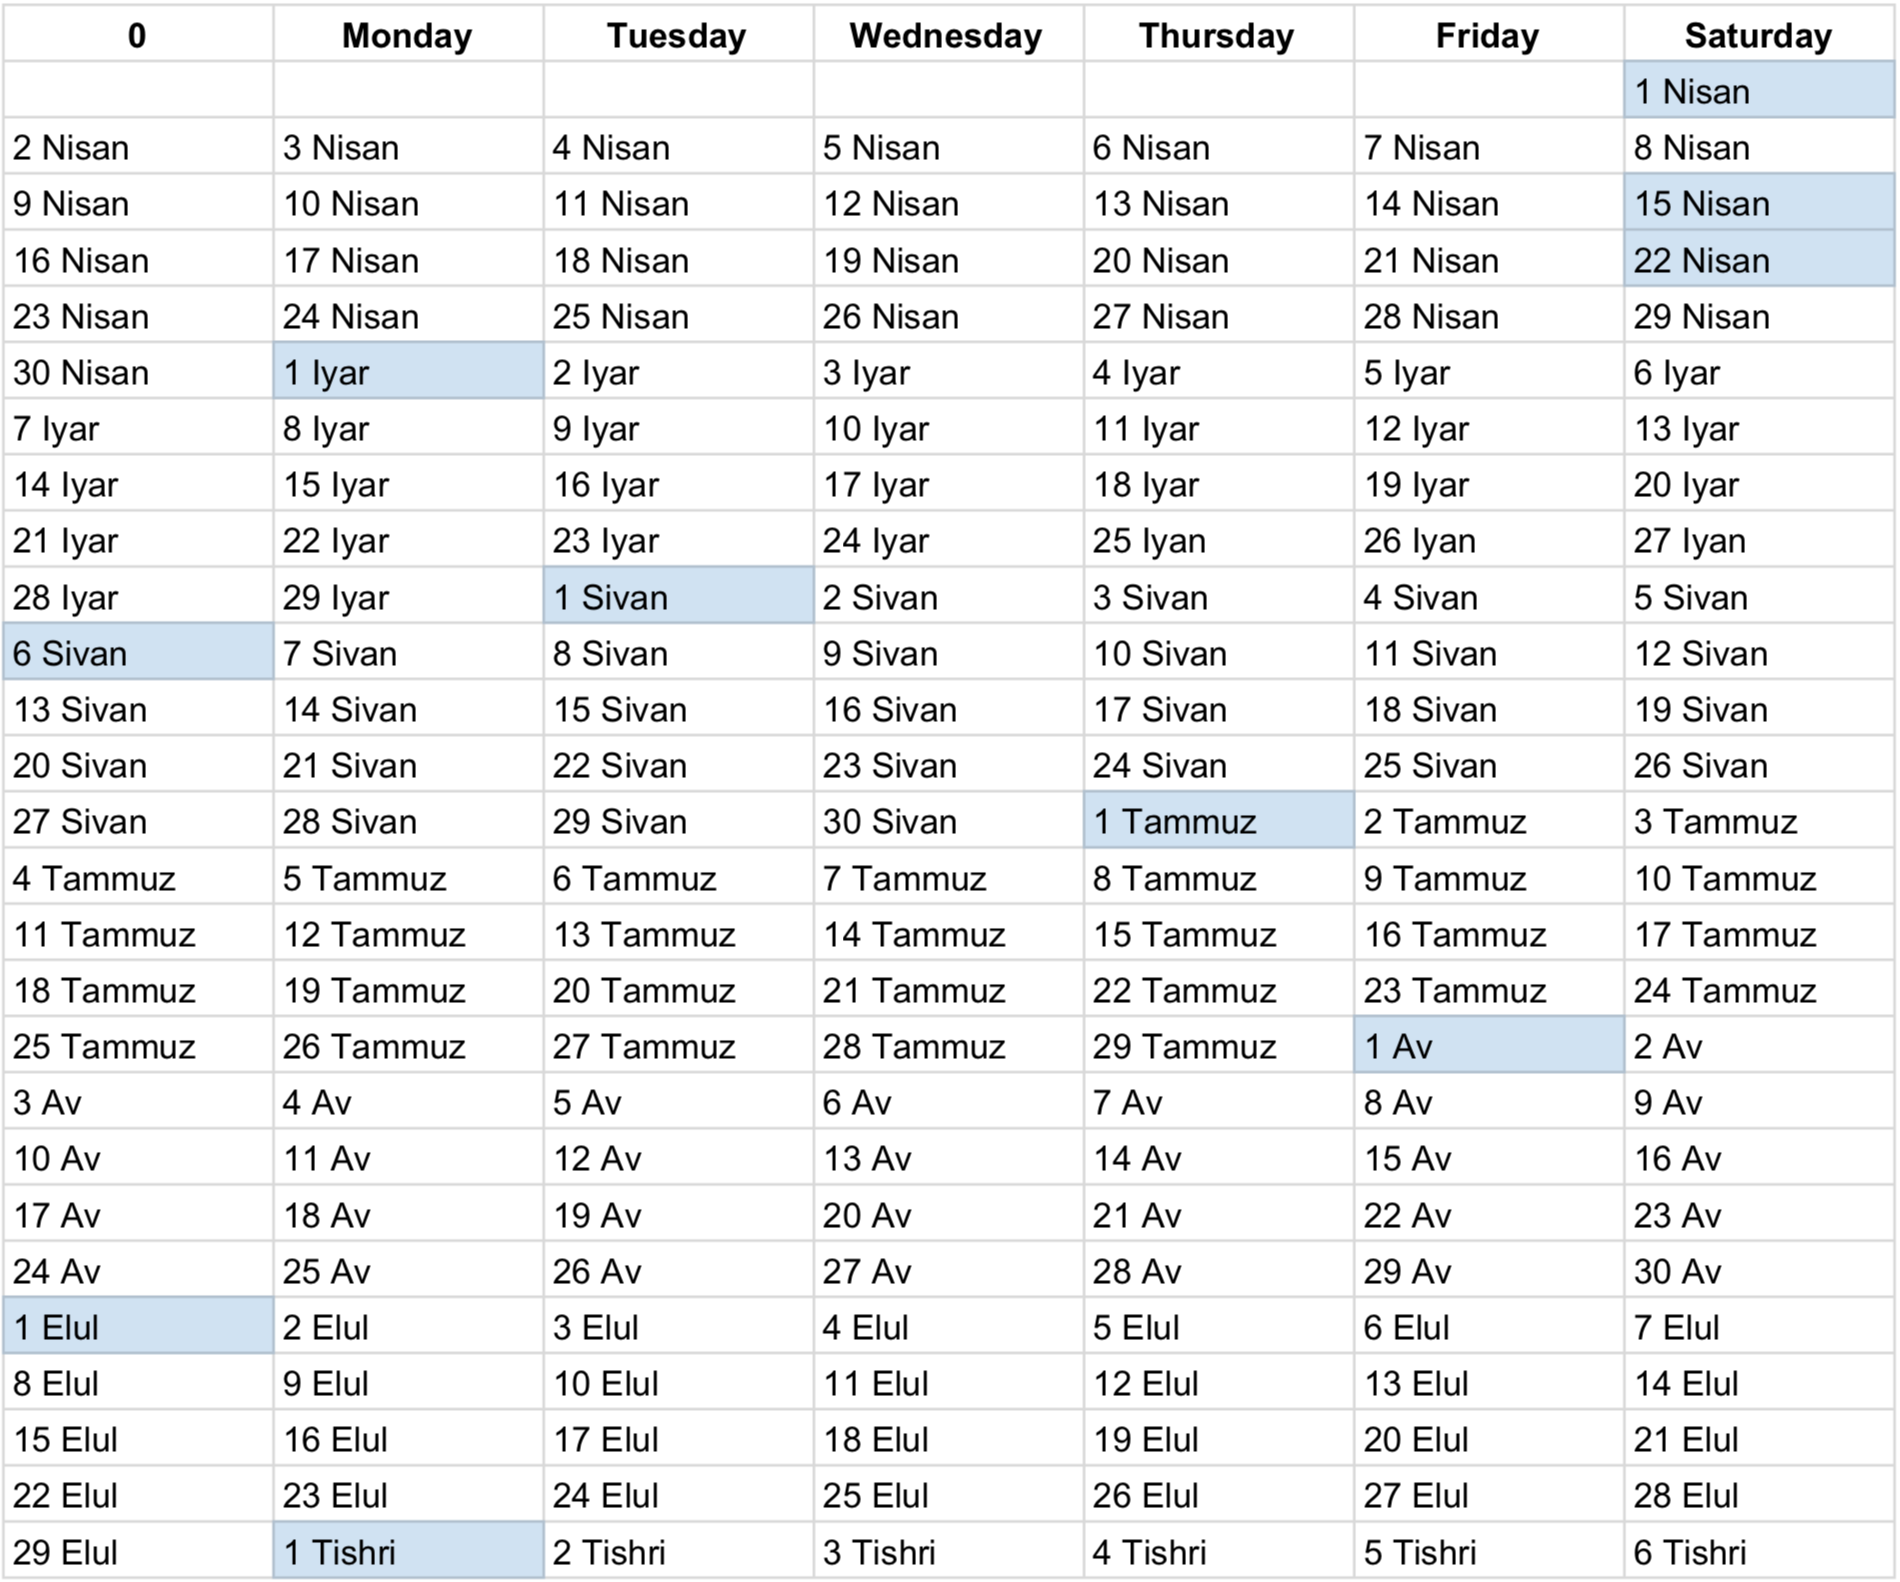Select the highlighted 1 Tammuz cell
The height and width of the screenshot is (1582, 1900).
pos(1218,821)
